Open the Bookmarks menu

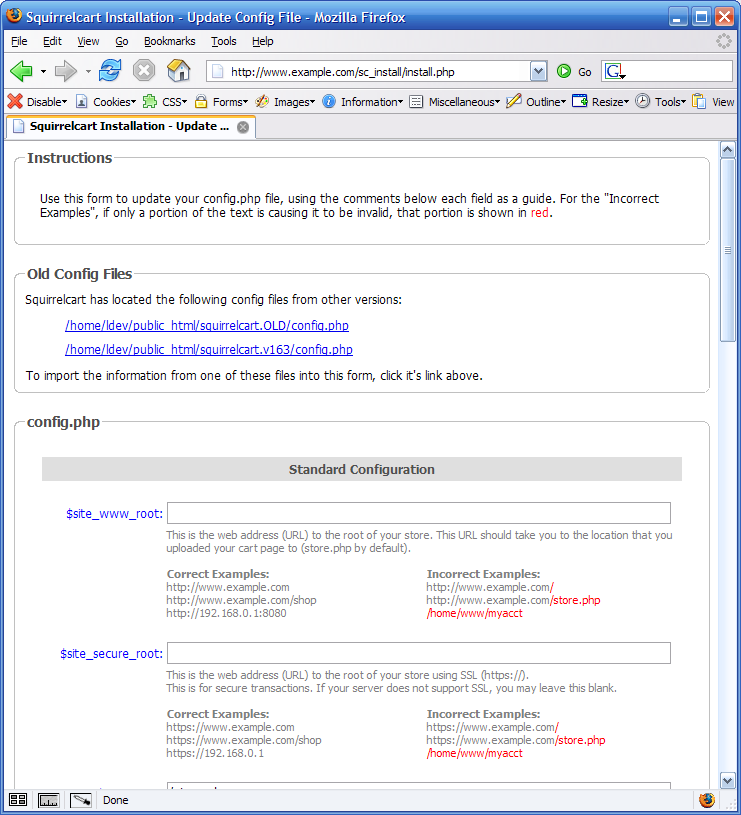[169, 41]
